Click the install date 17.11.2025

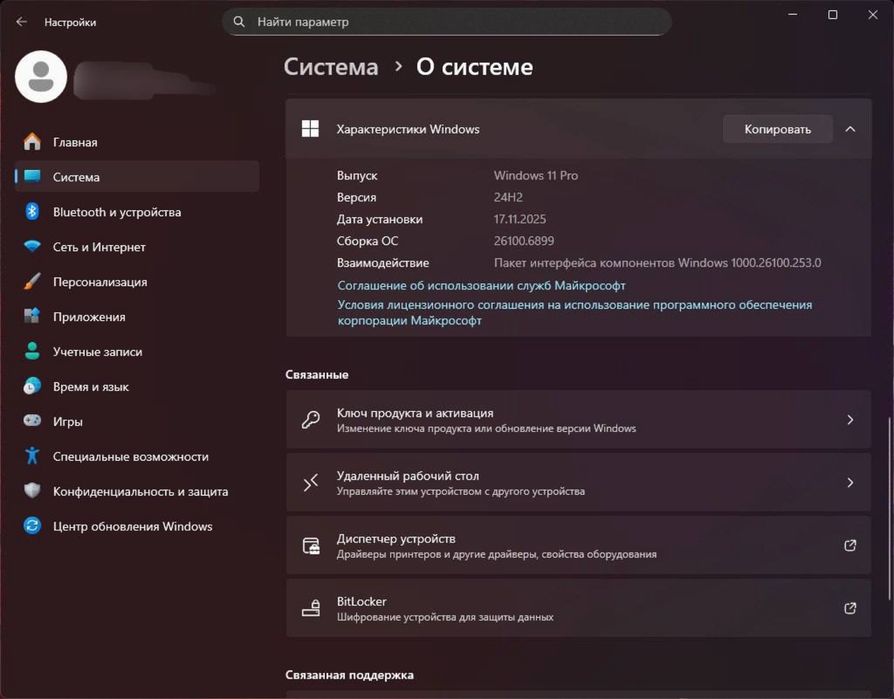pyautogui.click(x=519, y=219)
